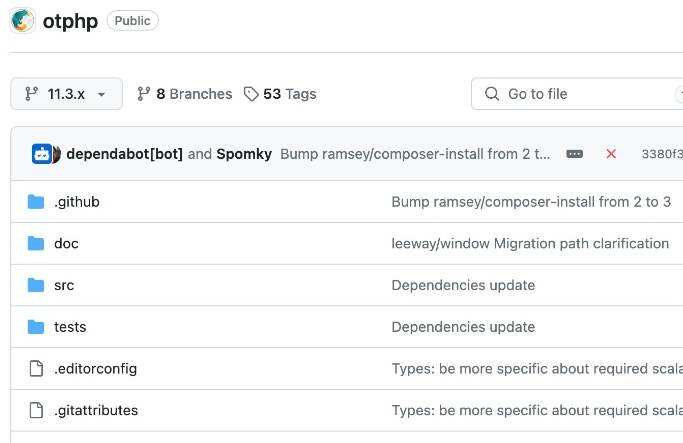Click the .github folder icon
The width and height of the screenshot is (683, 443).
pyautogui.click(x=36, y=202)
